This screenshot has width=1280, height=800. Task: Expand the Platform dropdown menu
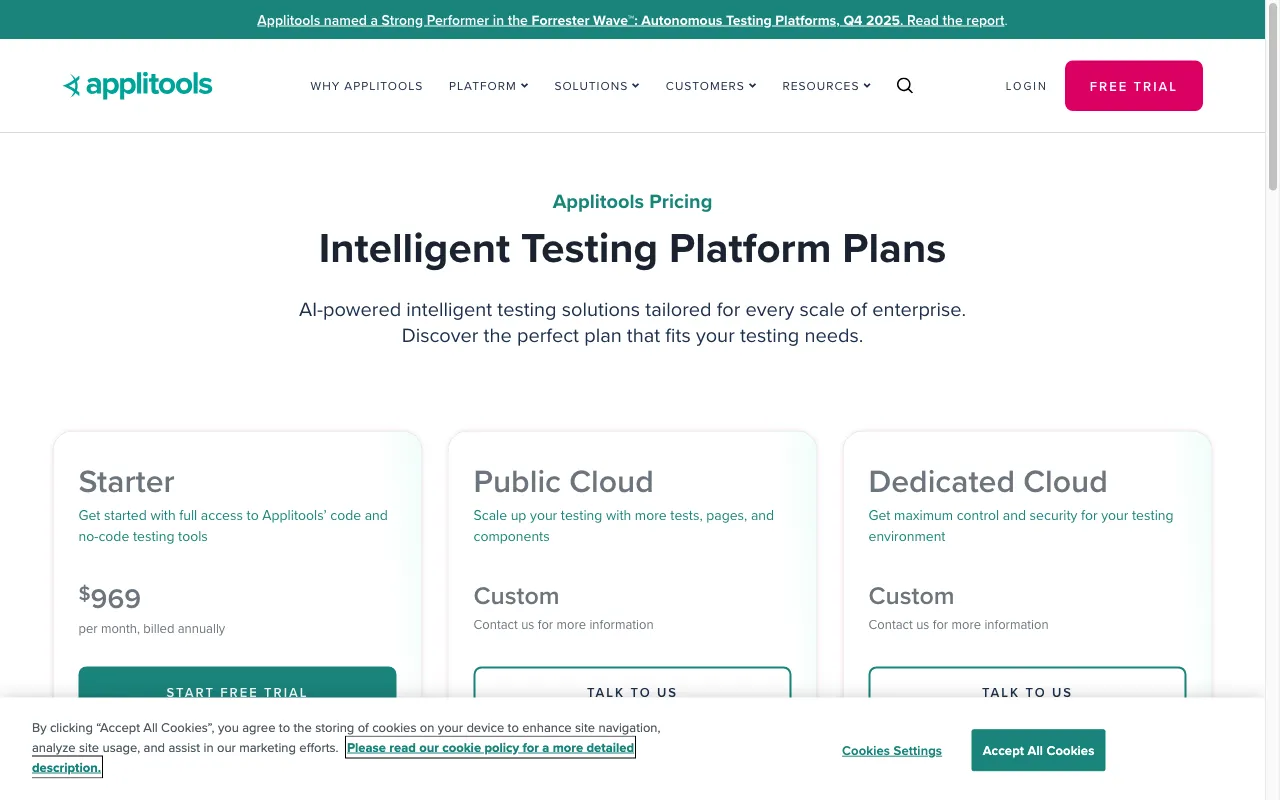coord(488,86)
